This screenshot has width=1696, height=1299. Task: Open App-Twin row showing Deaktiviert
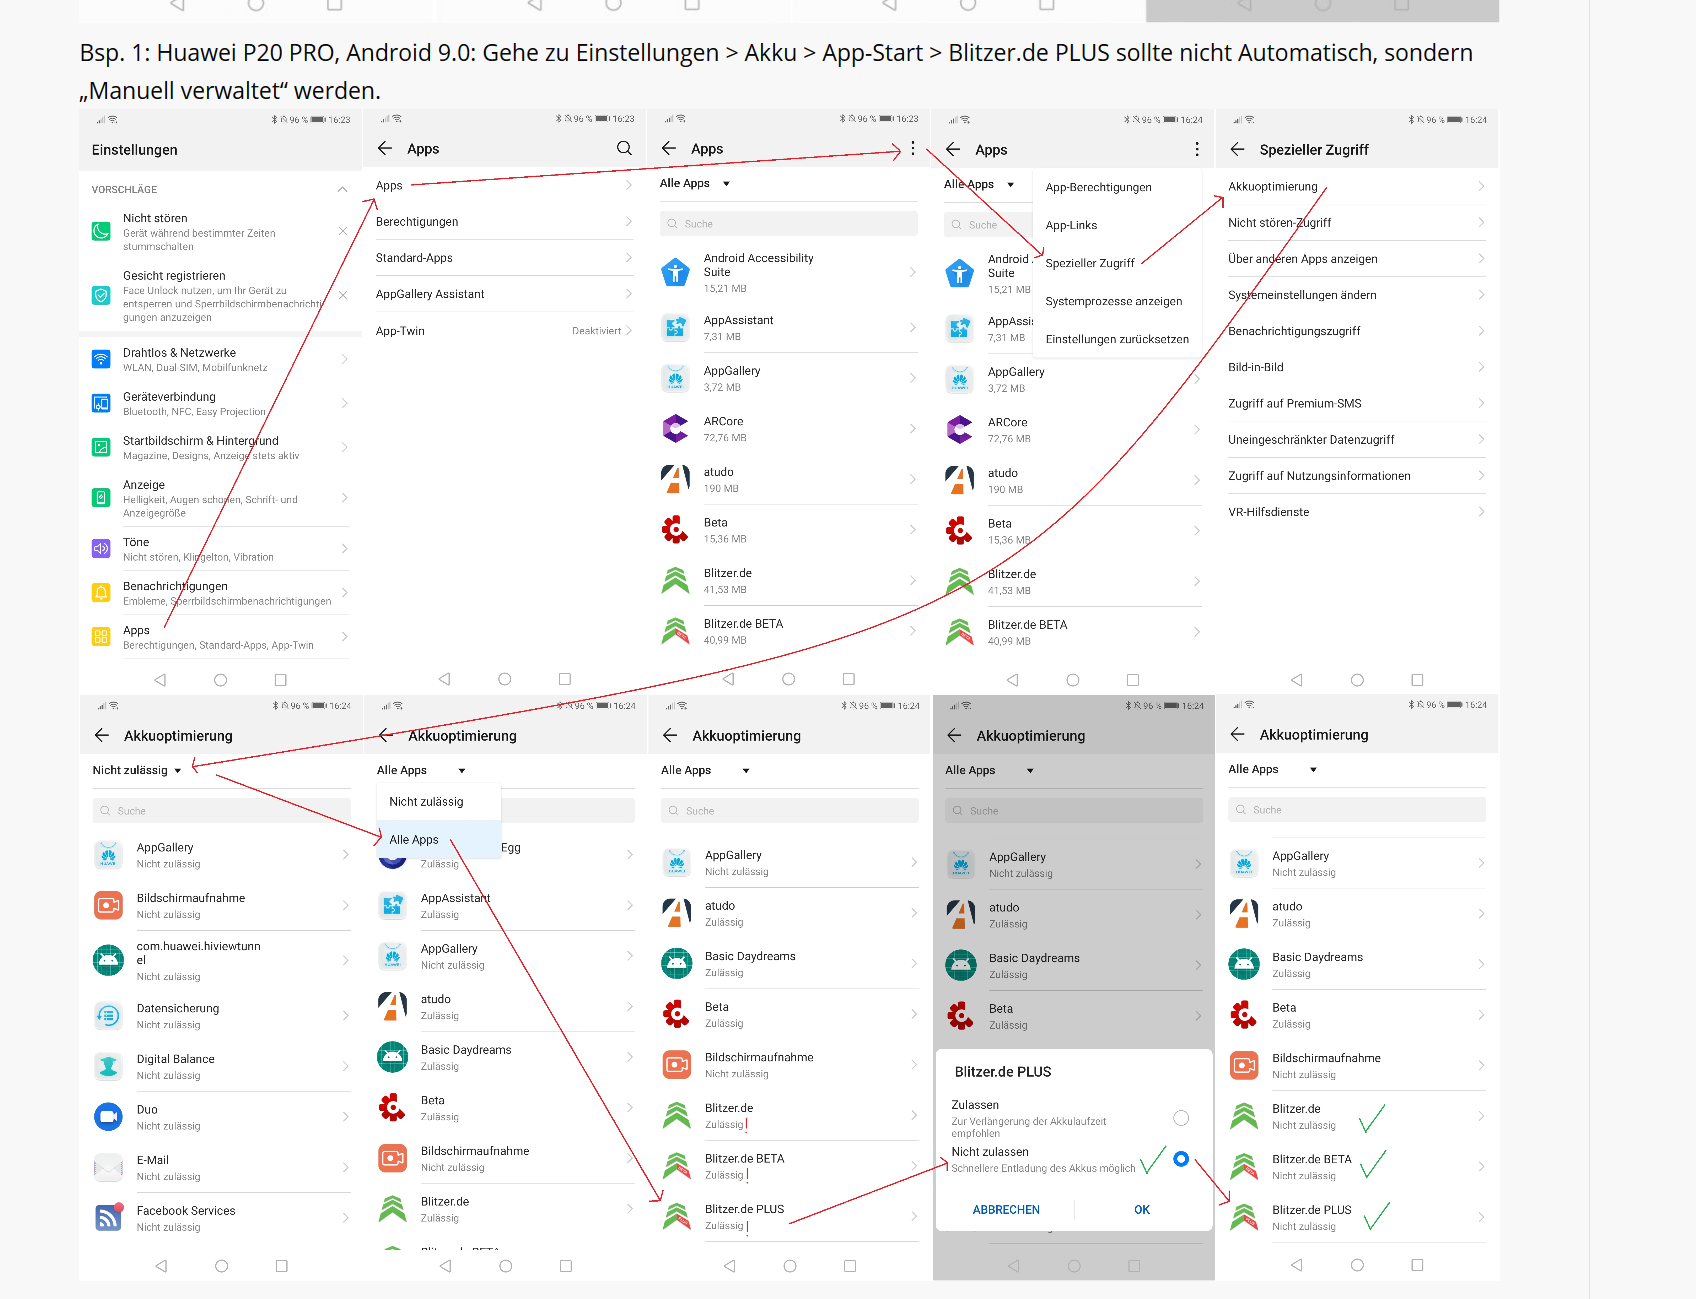505,330
